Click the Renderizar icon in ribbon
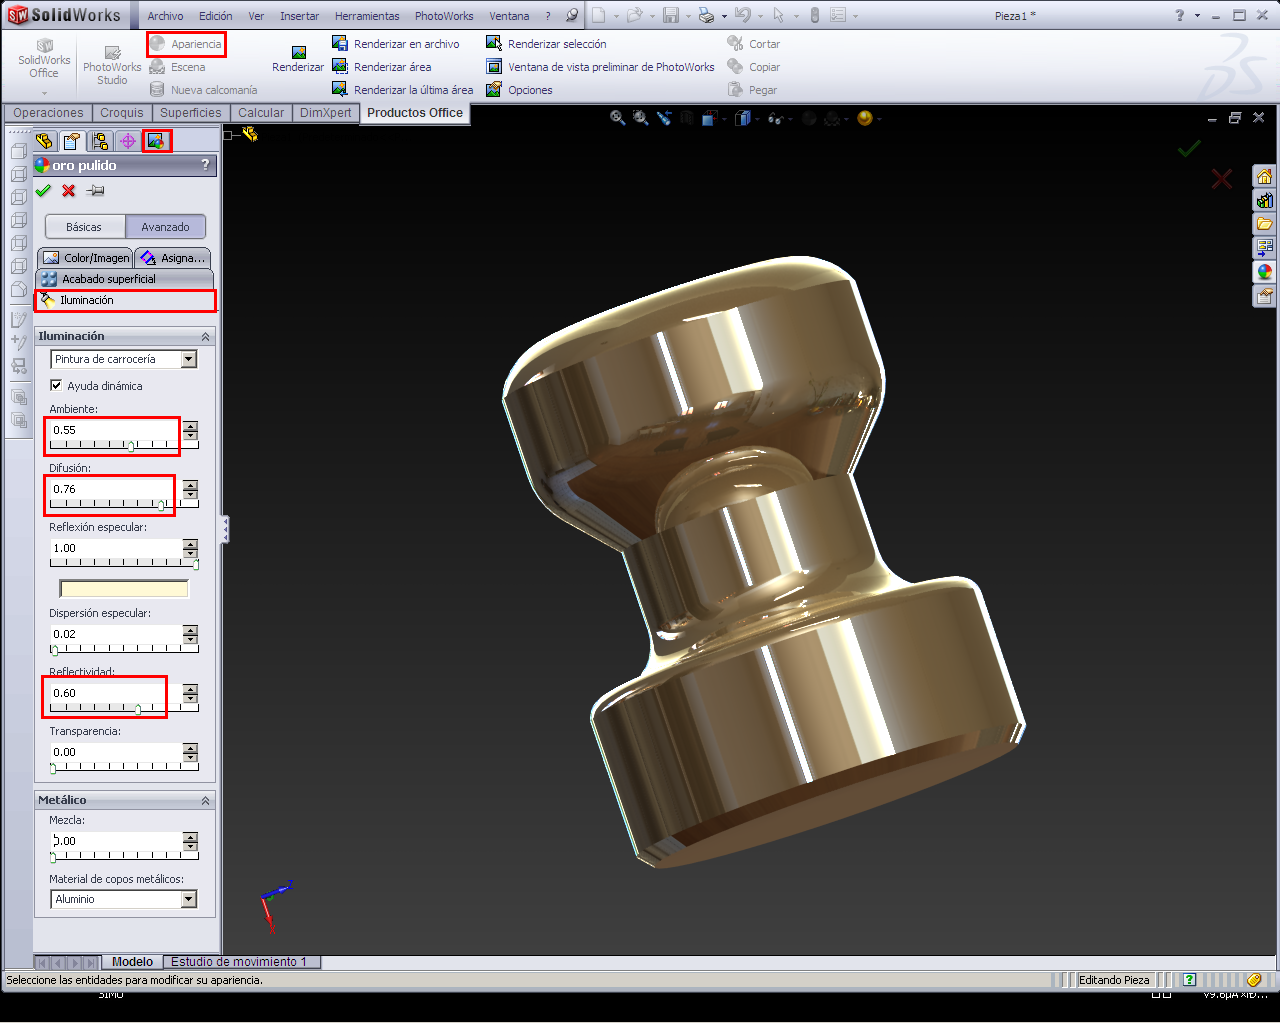 tap(298, 52)
